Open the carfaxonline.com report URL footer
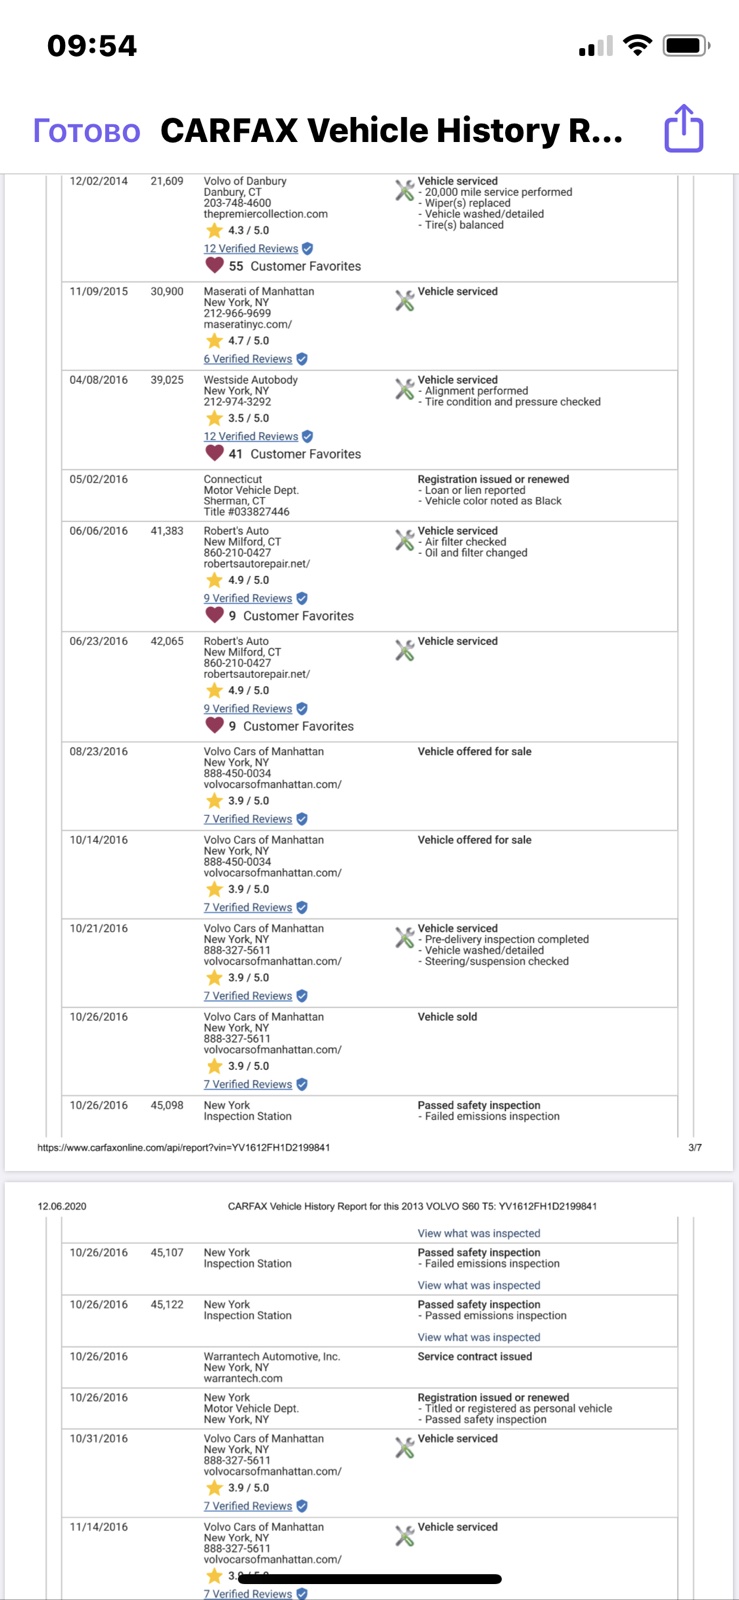This screenshot has width=739, height=1600. click(x=184, y=1148)
